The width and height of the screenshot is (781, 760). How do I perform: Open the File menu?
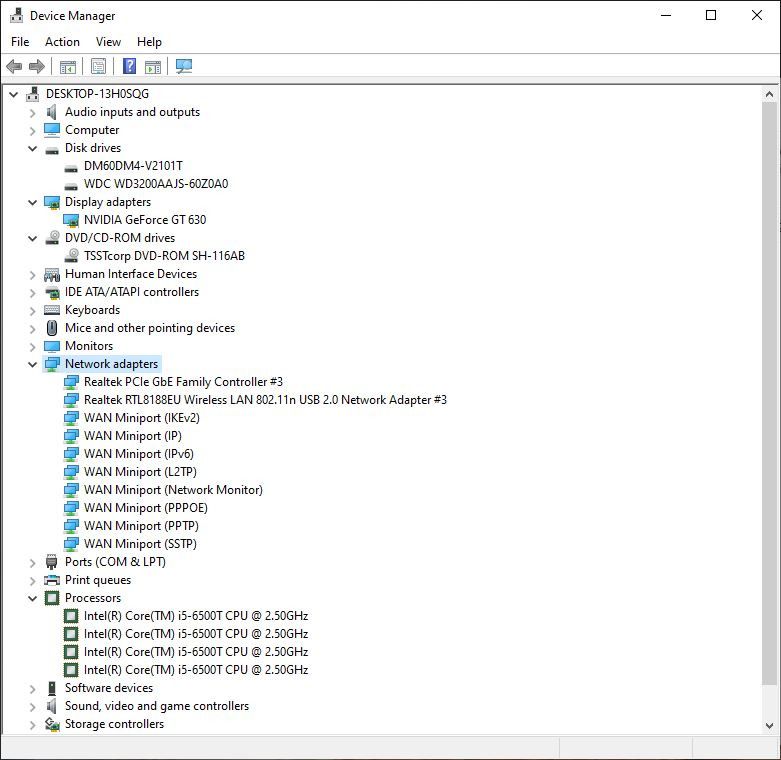(x=20, y=42)
